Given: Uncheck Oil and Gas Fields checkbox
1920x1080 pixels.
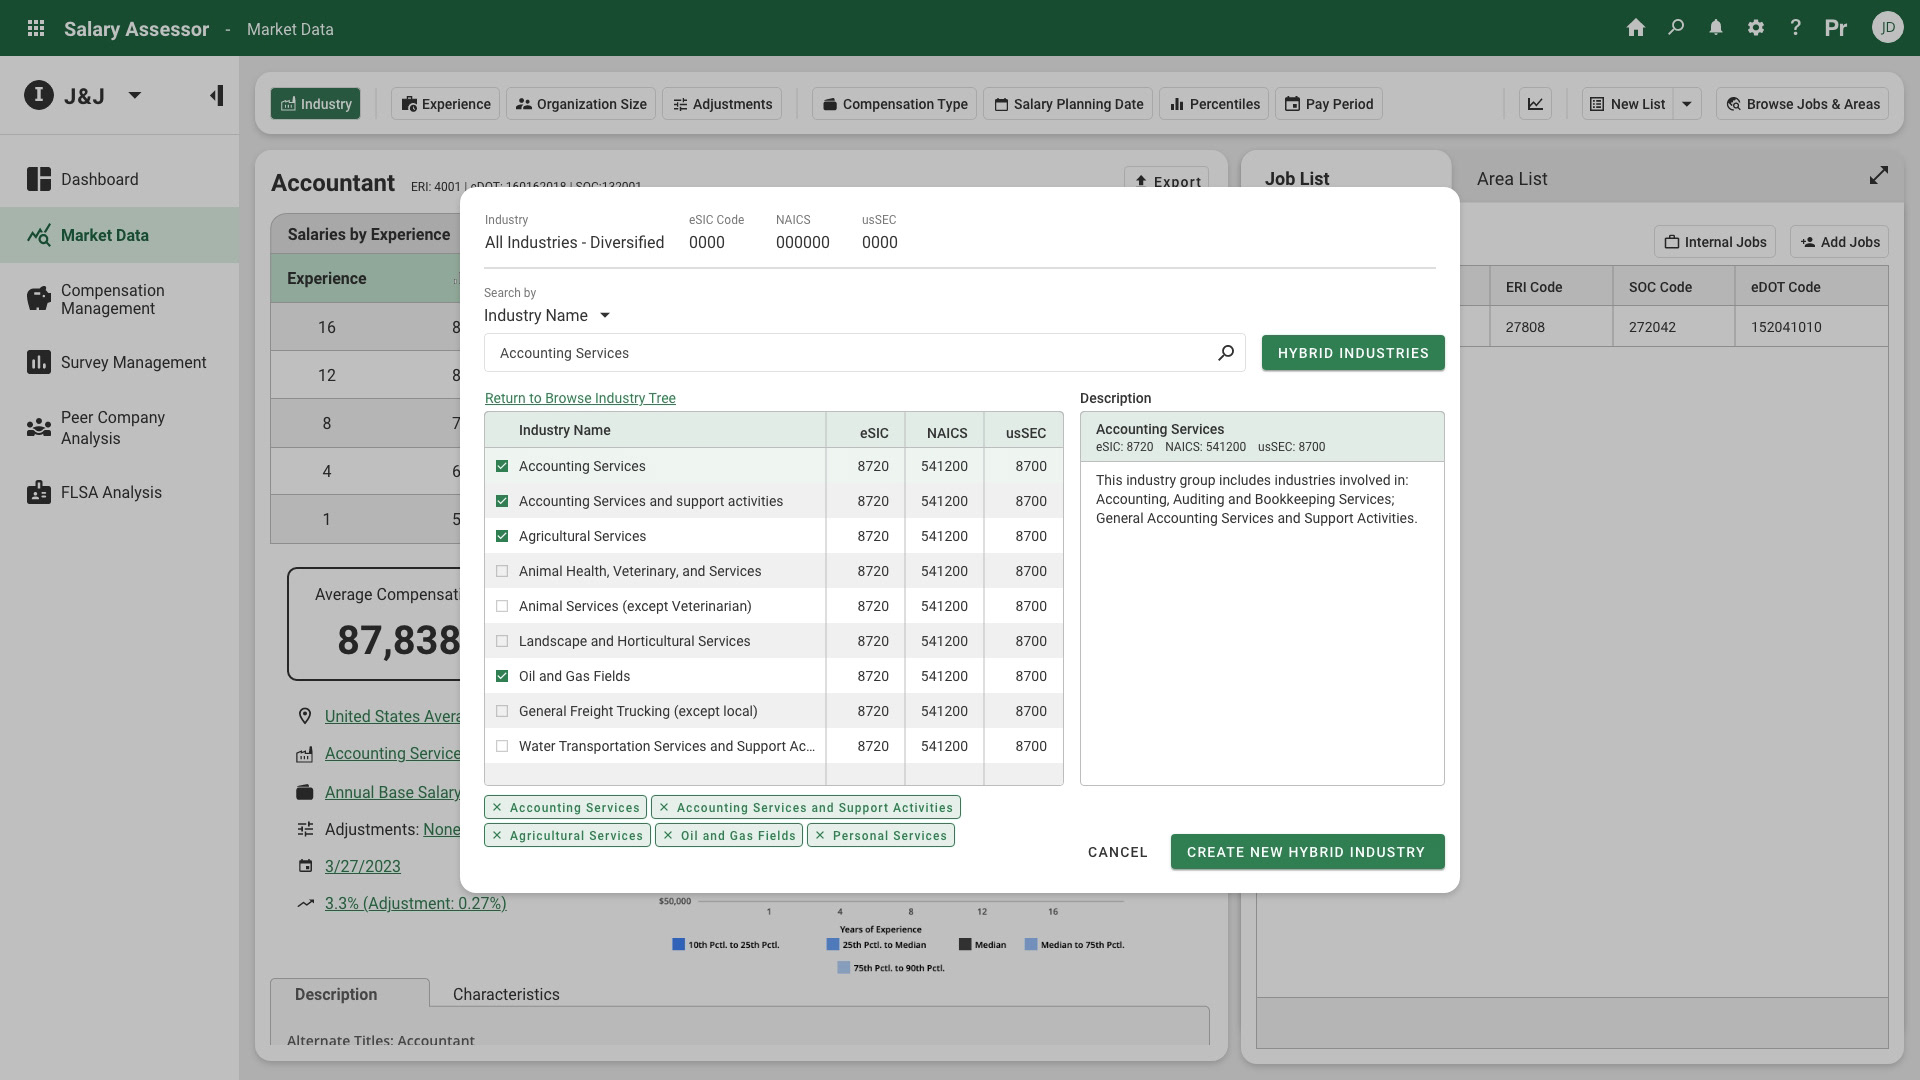Looking at the screenshot, I should 502,676.
